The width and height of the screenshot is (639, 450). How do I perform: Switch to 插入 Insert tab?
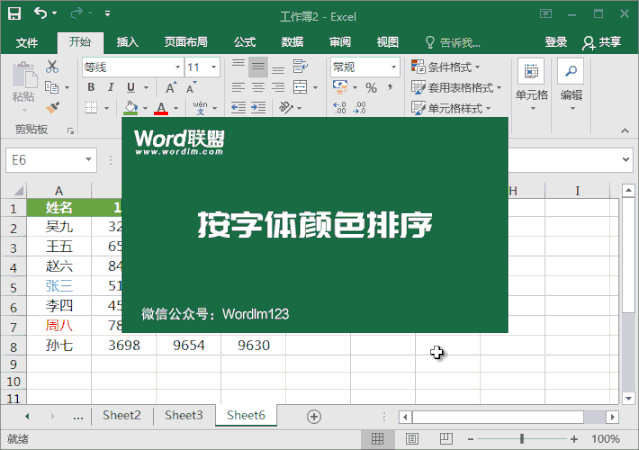tap(128, 42)
